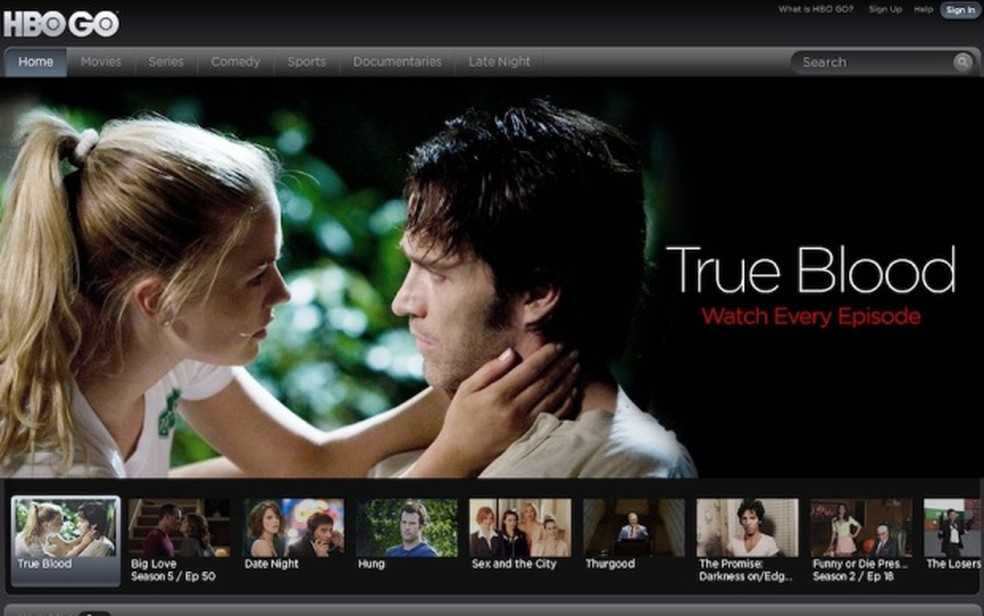Click inside the Search input field
This screenshot has width=984, height=616.
point(870,61)
